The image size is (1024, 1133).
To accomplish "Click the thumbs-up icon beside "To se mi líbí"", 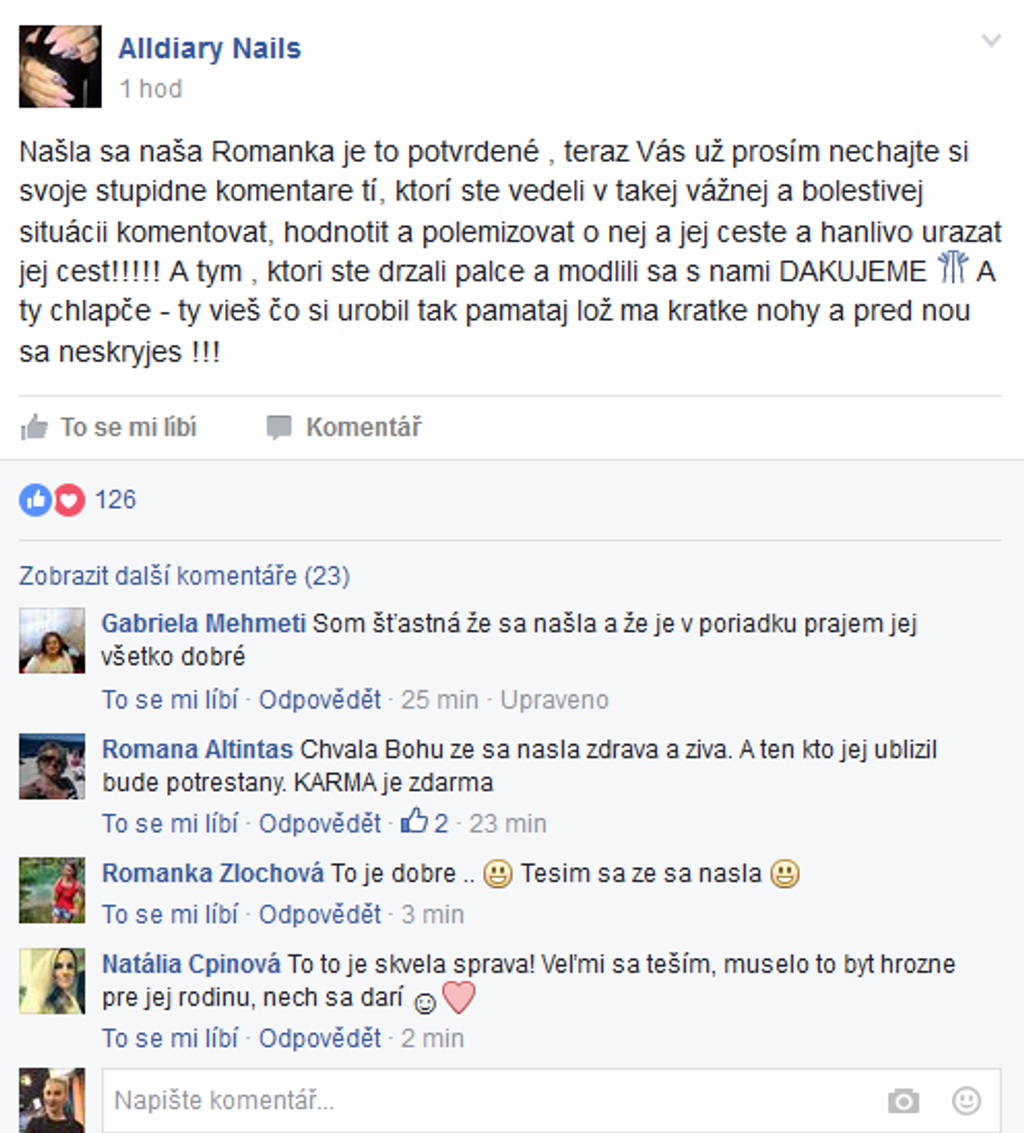I will [x=34, y=427].
